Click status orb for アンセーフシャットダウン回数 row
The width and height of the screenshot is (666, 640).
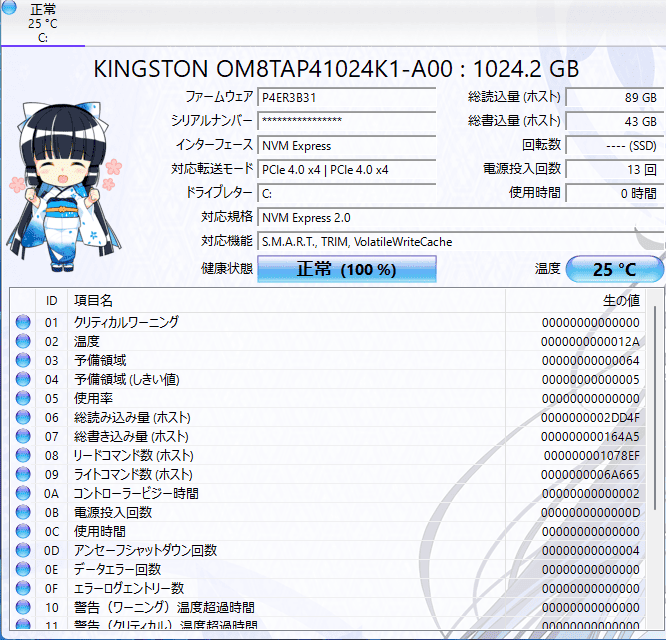pyautogui.click(x=23, y=550)
